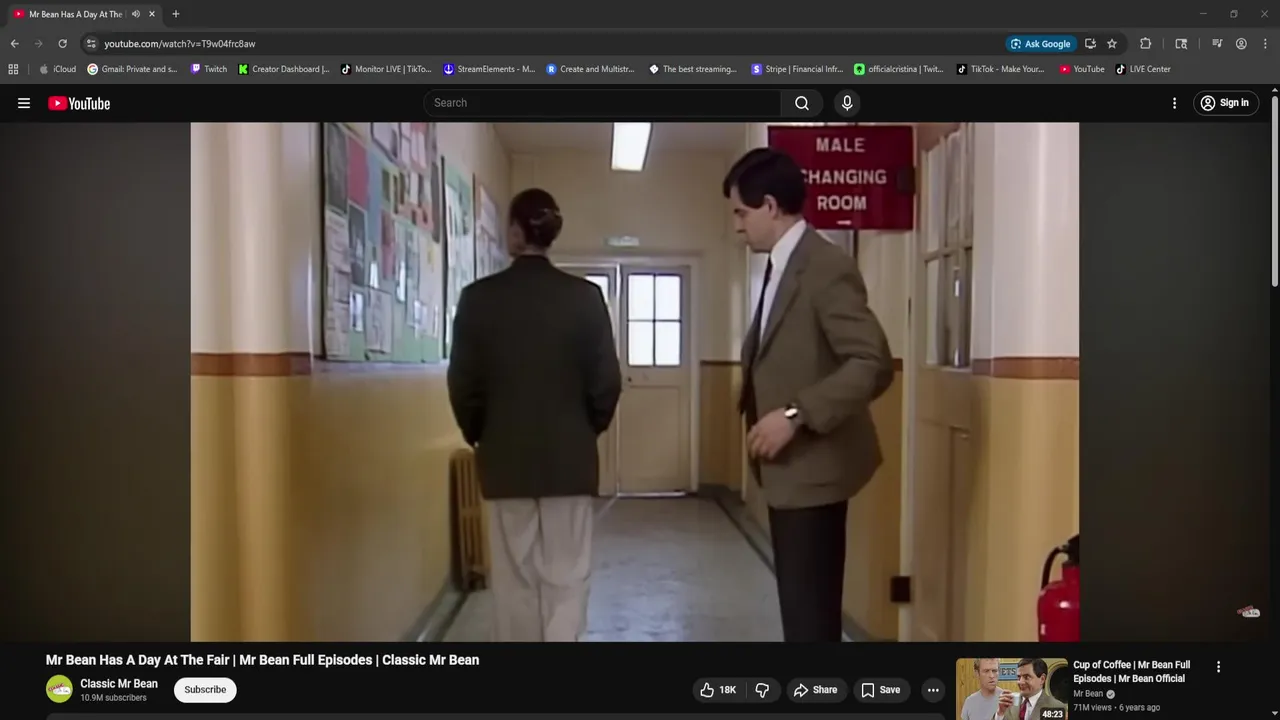Mute tab via speaker icon

click(136, 14)
